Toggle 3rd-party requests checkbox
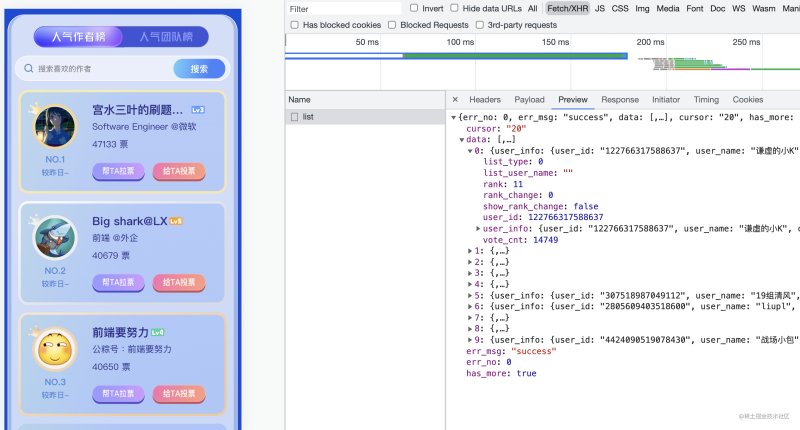800x430 pixels. (480, 24)
